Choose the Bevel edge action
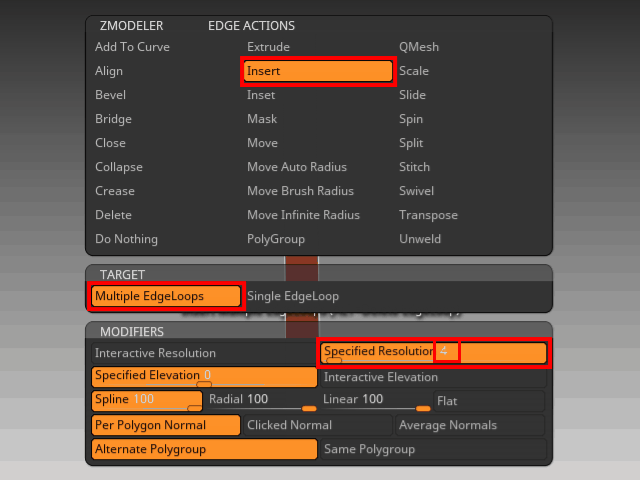 tap(110, 95)
